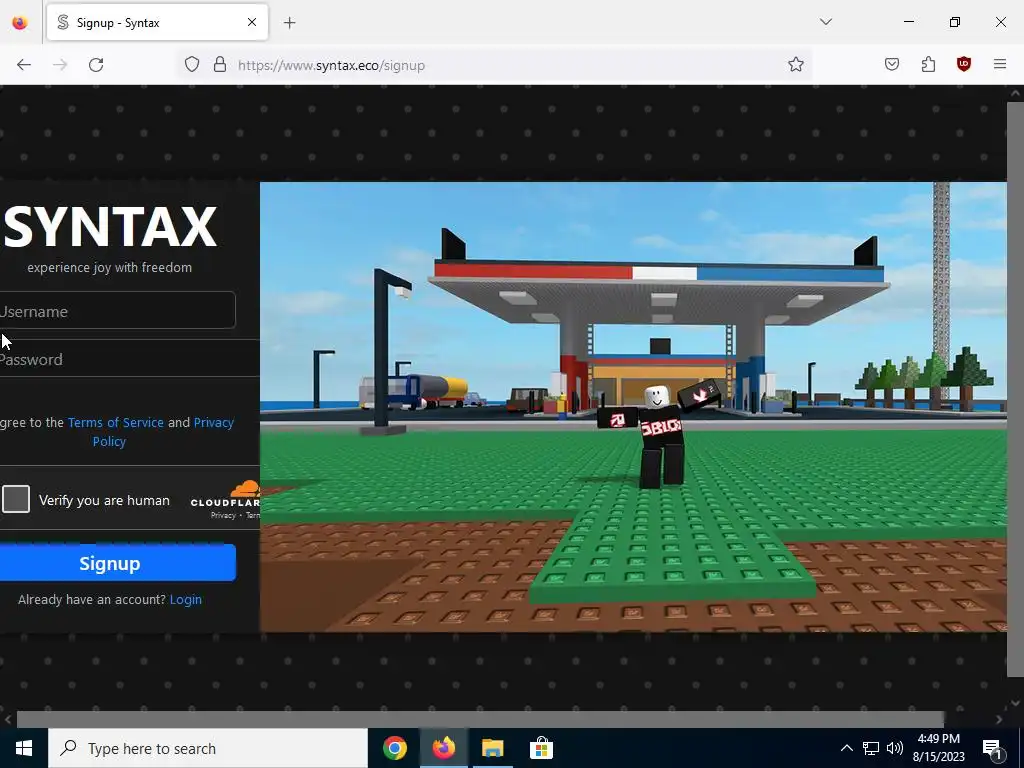Bookmark this page with the star icon
Viewport: 1024px width, 768px height.
(x=795, y=64)
